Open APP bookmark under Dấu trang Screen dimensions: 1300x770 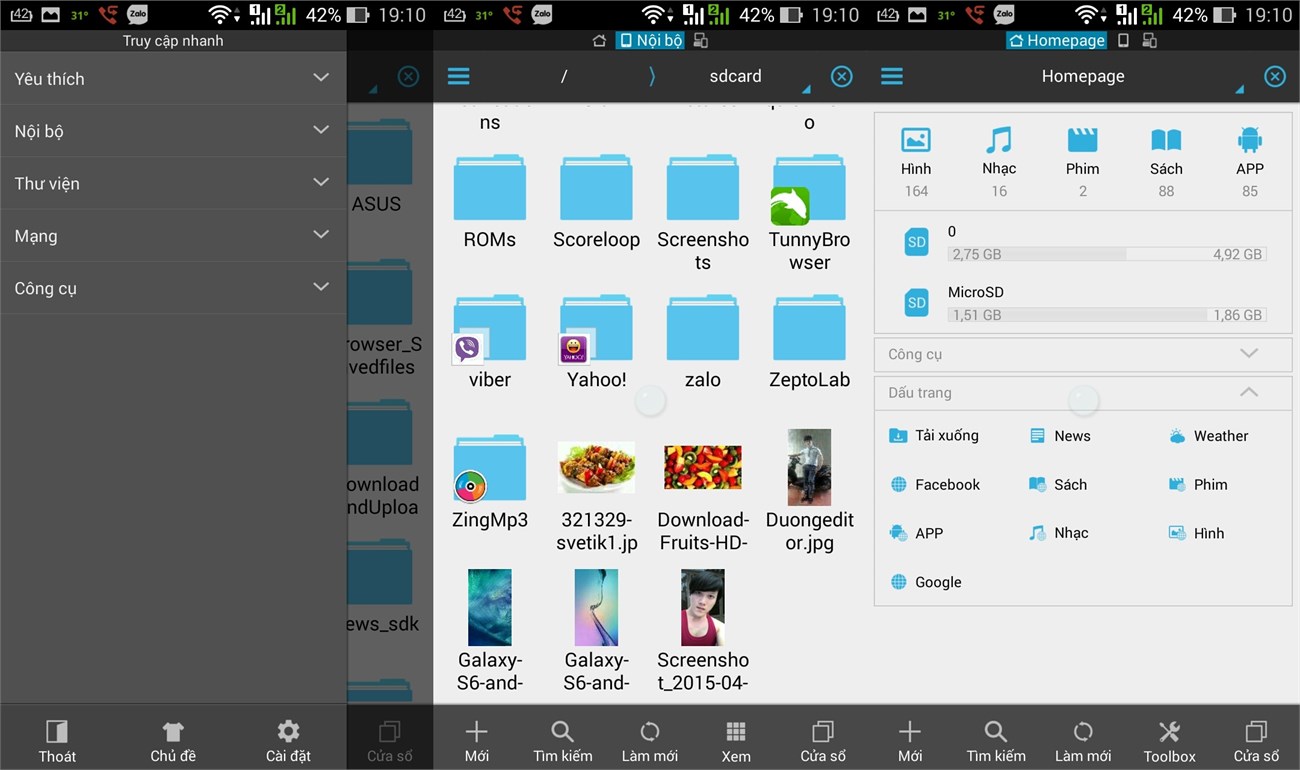pyautogui.click(x=916, y=533)
